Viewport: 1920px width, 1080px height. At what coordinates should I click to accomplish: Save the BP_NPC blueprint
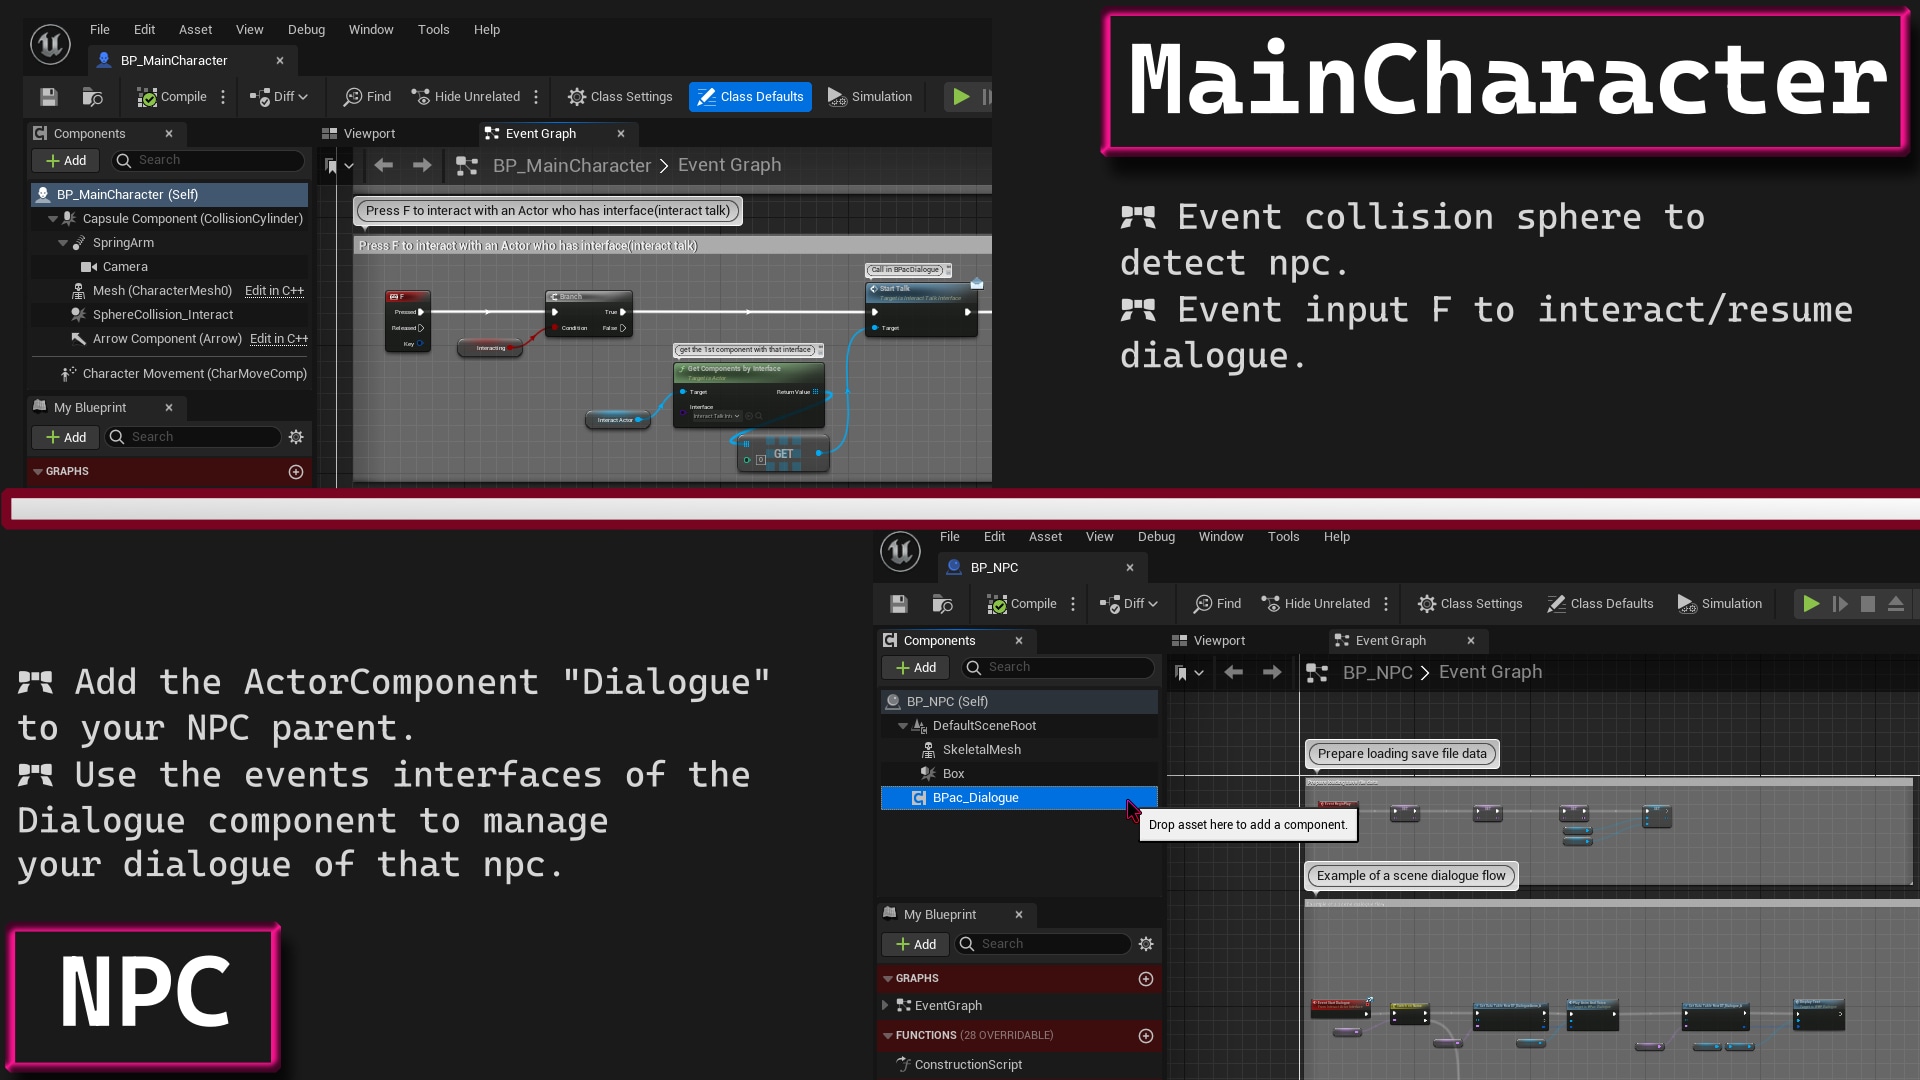coord(898,603)
